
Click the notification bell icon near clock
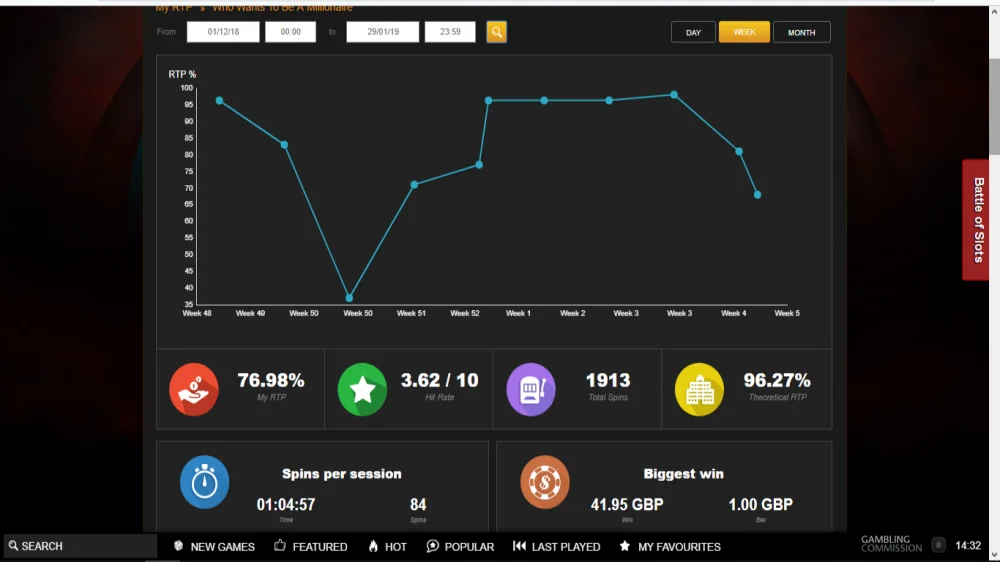tap(938, 545)
